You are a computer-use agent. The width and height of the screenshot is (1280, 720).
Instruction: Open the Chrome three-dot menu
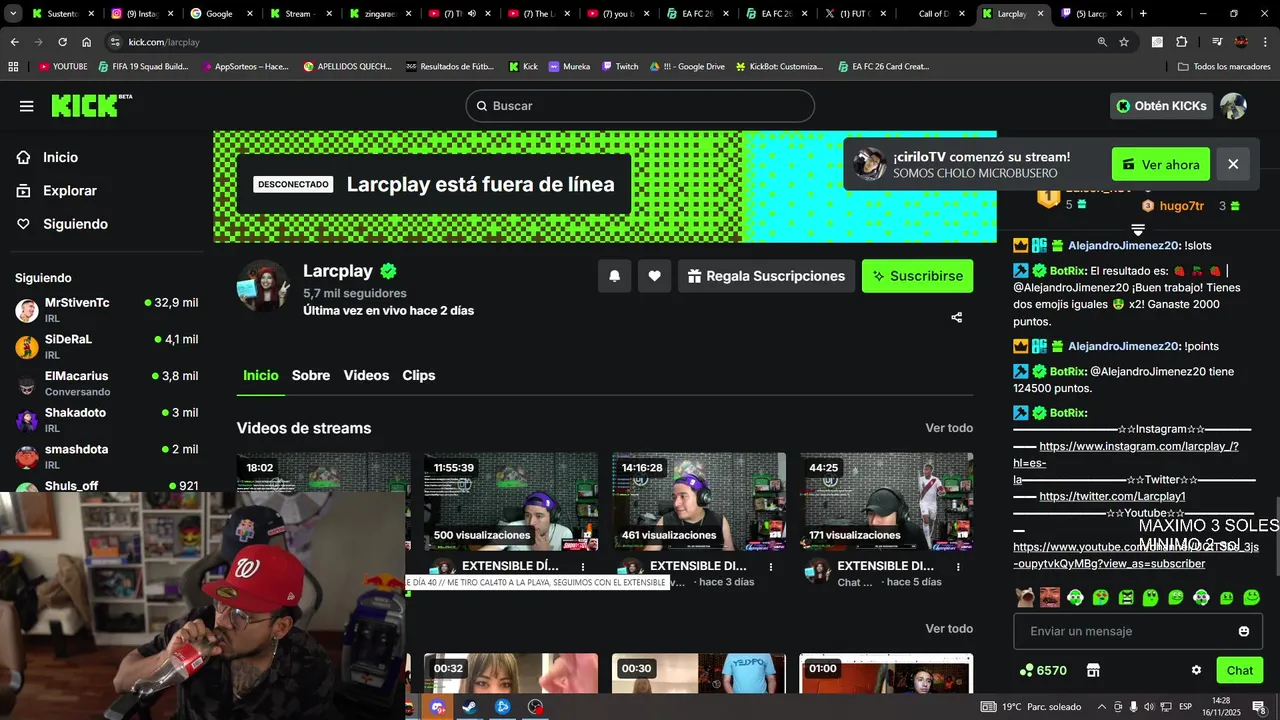(1265, 42)
